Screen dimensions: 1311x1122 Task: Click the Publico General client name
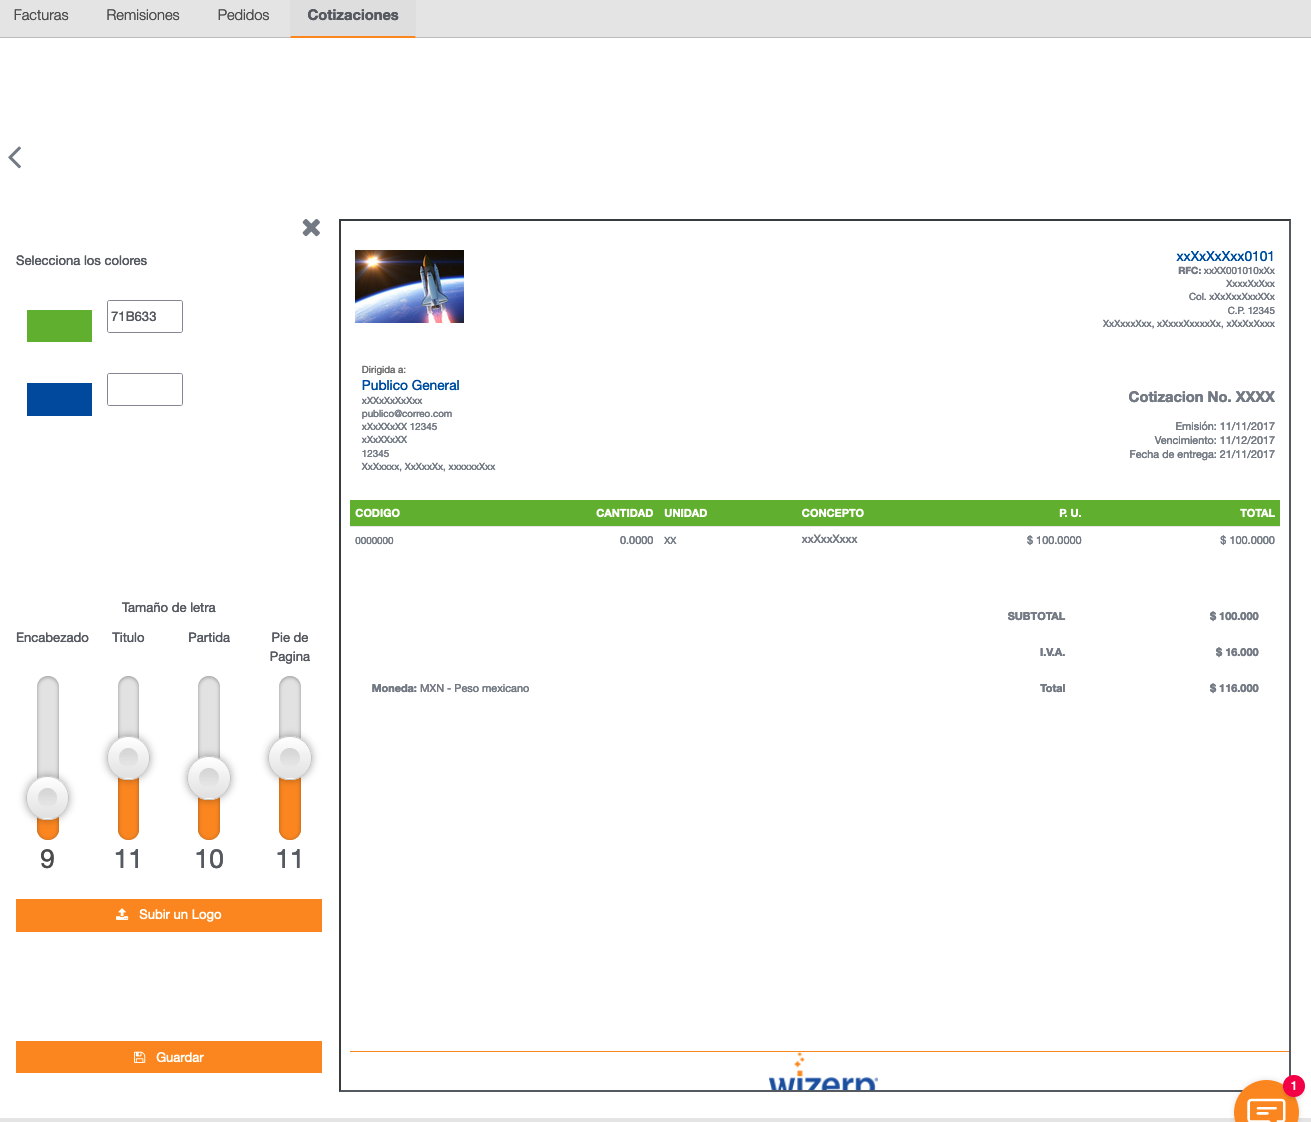pos(411,385)
